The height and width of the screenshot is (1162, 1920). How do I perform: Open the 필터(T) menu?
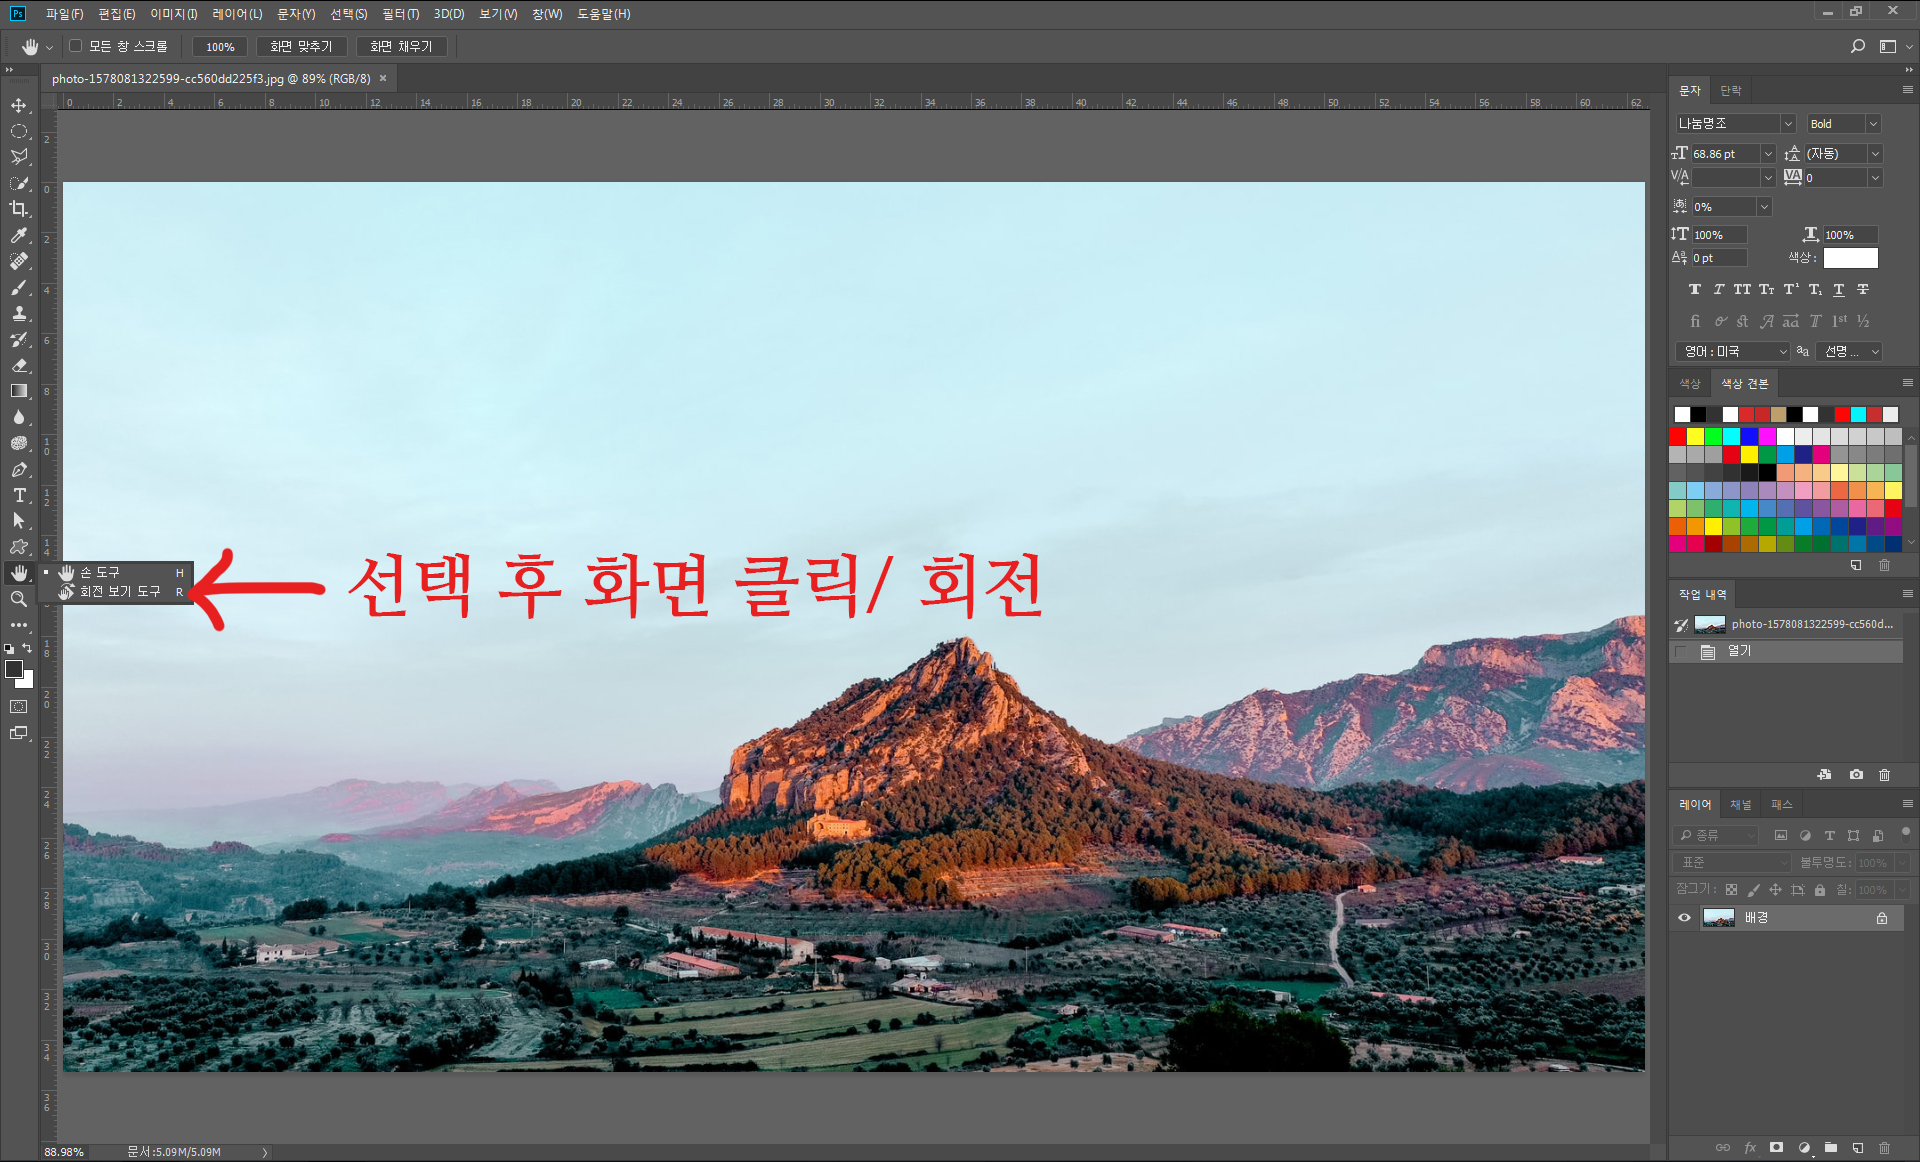pyautogui.click(x=400, y=14)
